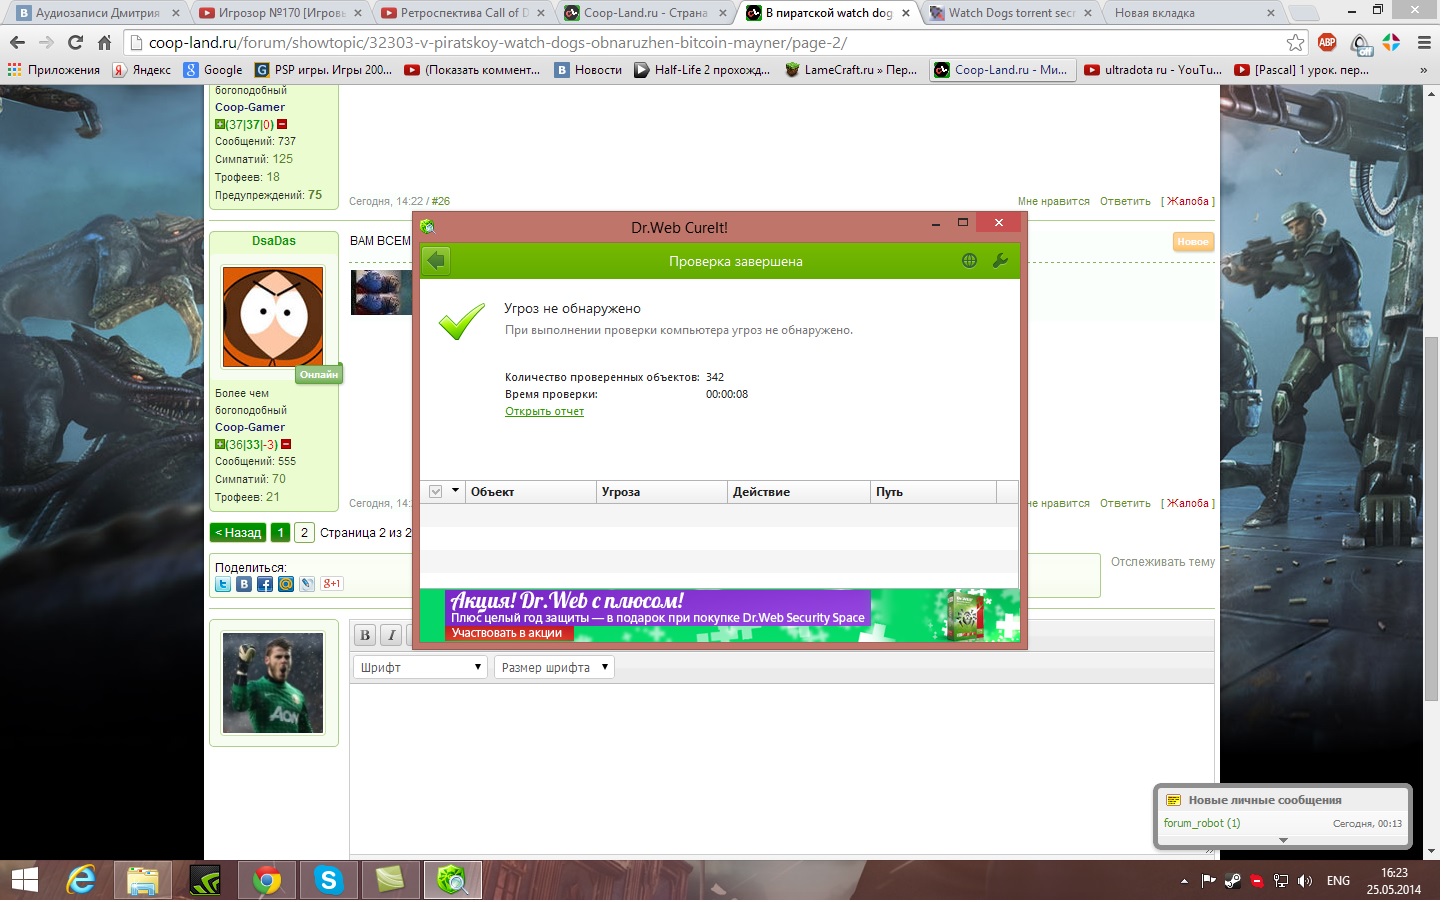Click into reply editor text area

pos(782,768)
